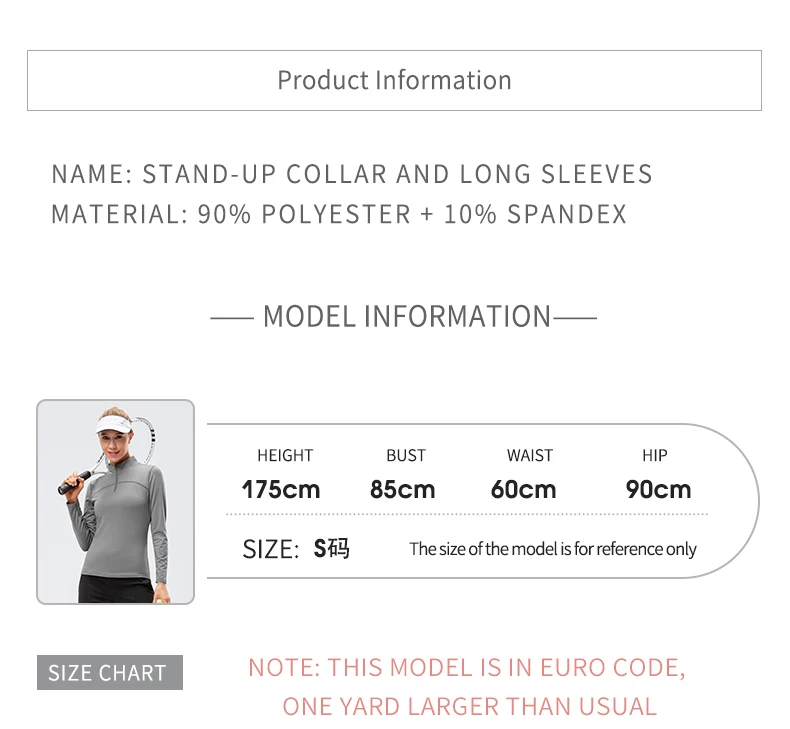Click the S码 size value
The height and width of the screenshot is (729, 790).
pos(331,548)
